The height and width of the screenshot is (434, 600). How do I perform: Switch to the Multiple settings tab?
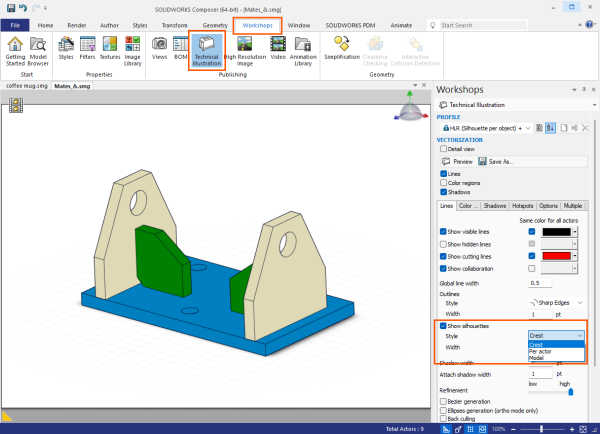[573, 206]
